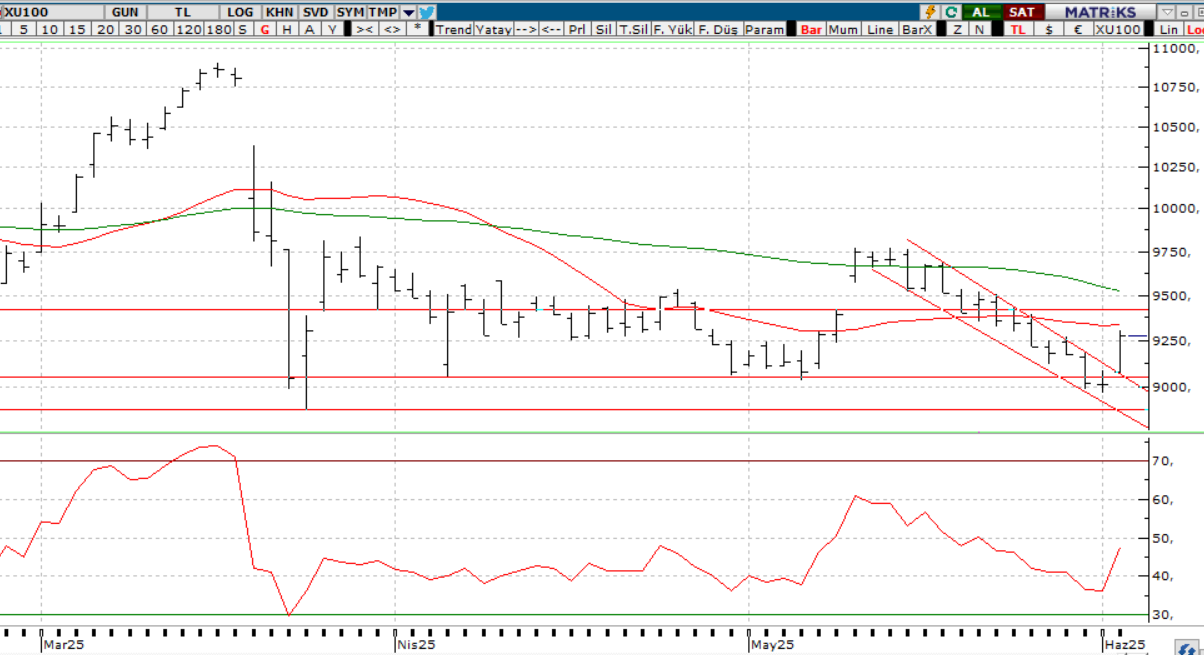The height and width of the screenshot is (655, 1204).
Task: Select the H weekly timeframe
Action: pos(287,30)
